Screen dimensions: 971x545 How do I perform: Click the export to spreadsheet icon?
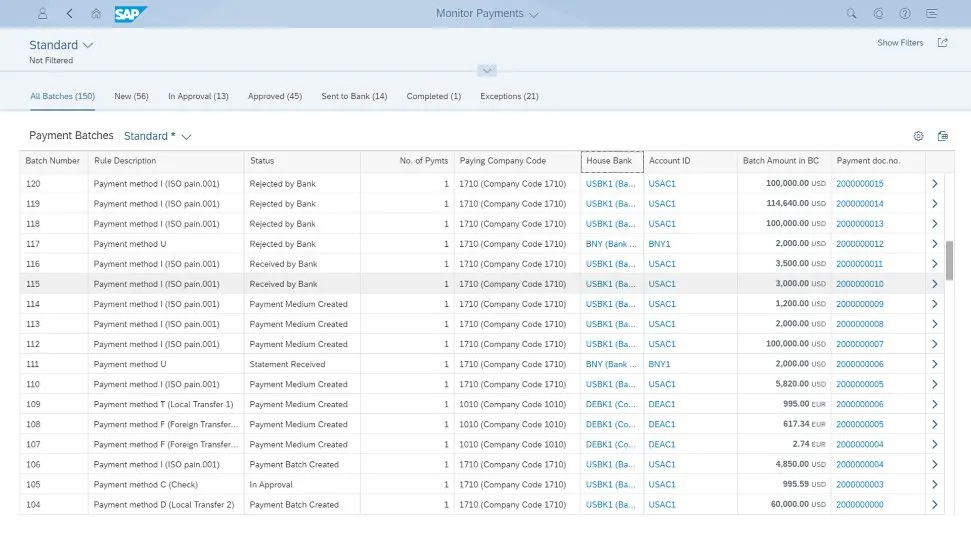pyautogui.click(x=942, y=136)
